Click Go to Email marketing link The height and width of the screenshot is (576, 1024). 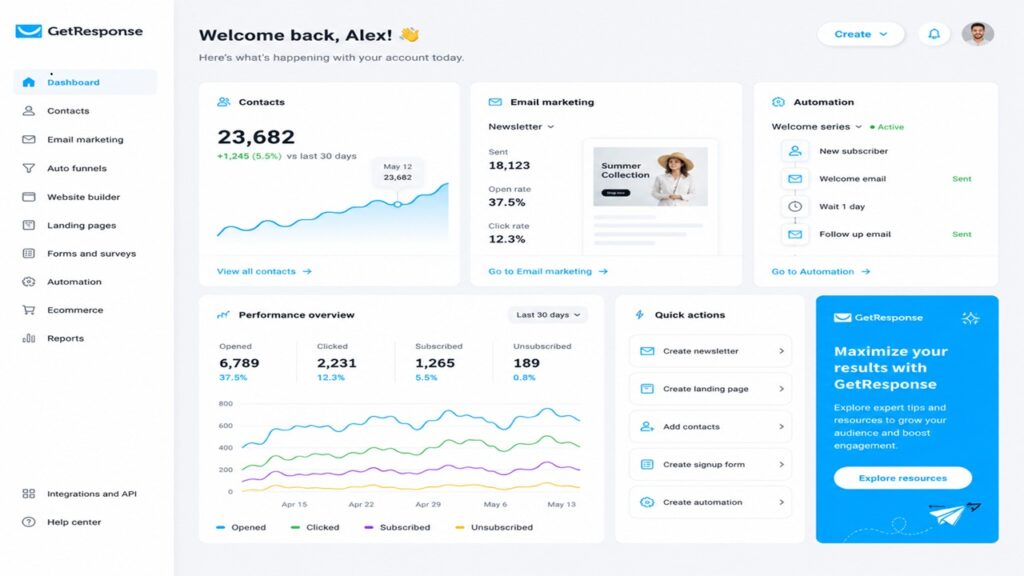pos(548,271)
